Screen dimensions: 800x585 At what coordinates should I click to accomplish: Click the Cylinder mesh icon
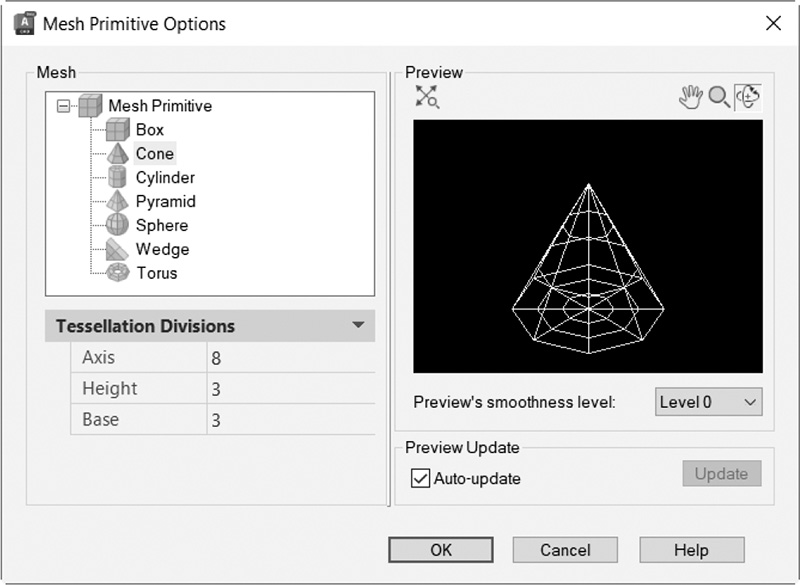117,177
